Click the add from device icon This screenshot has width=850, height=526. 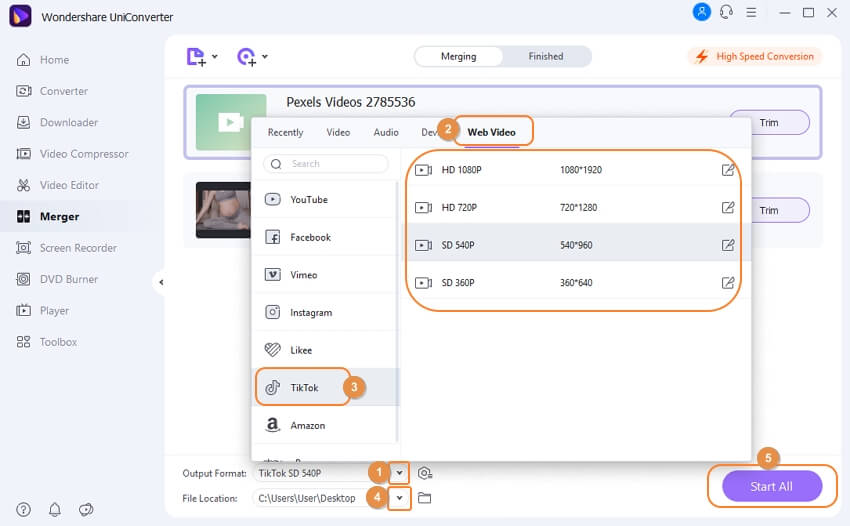[x=246, y=56]
